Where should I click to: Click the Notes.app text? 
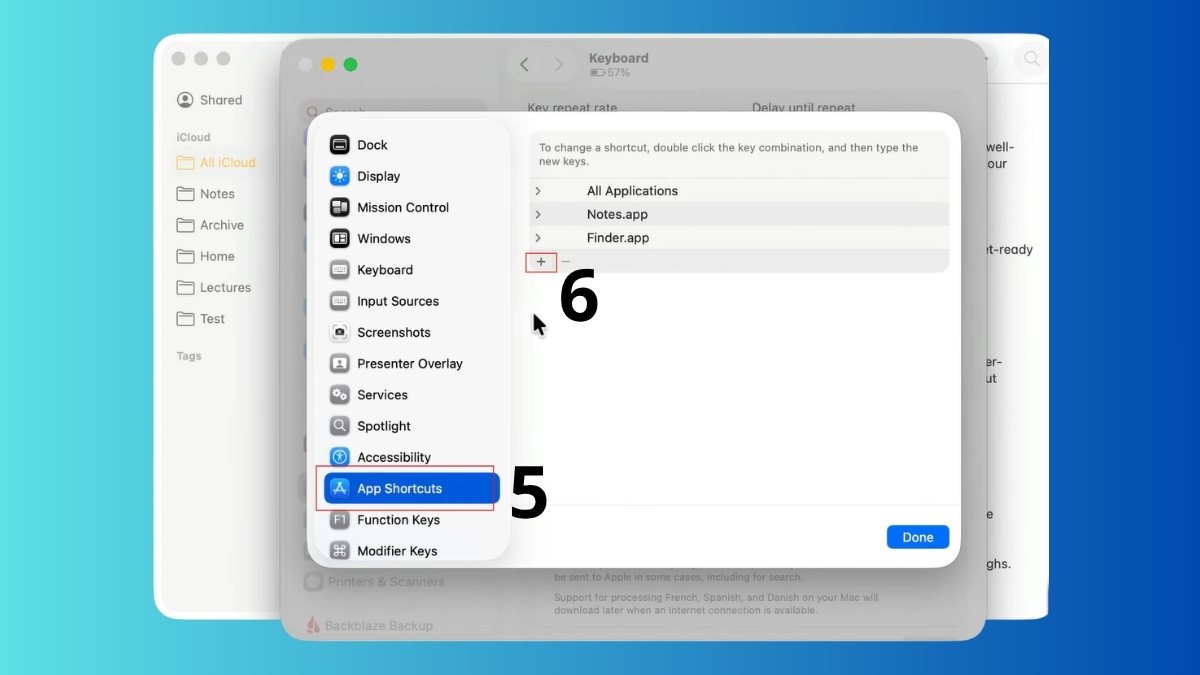pos(617,214)
